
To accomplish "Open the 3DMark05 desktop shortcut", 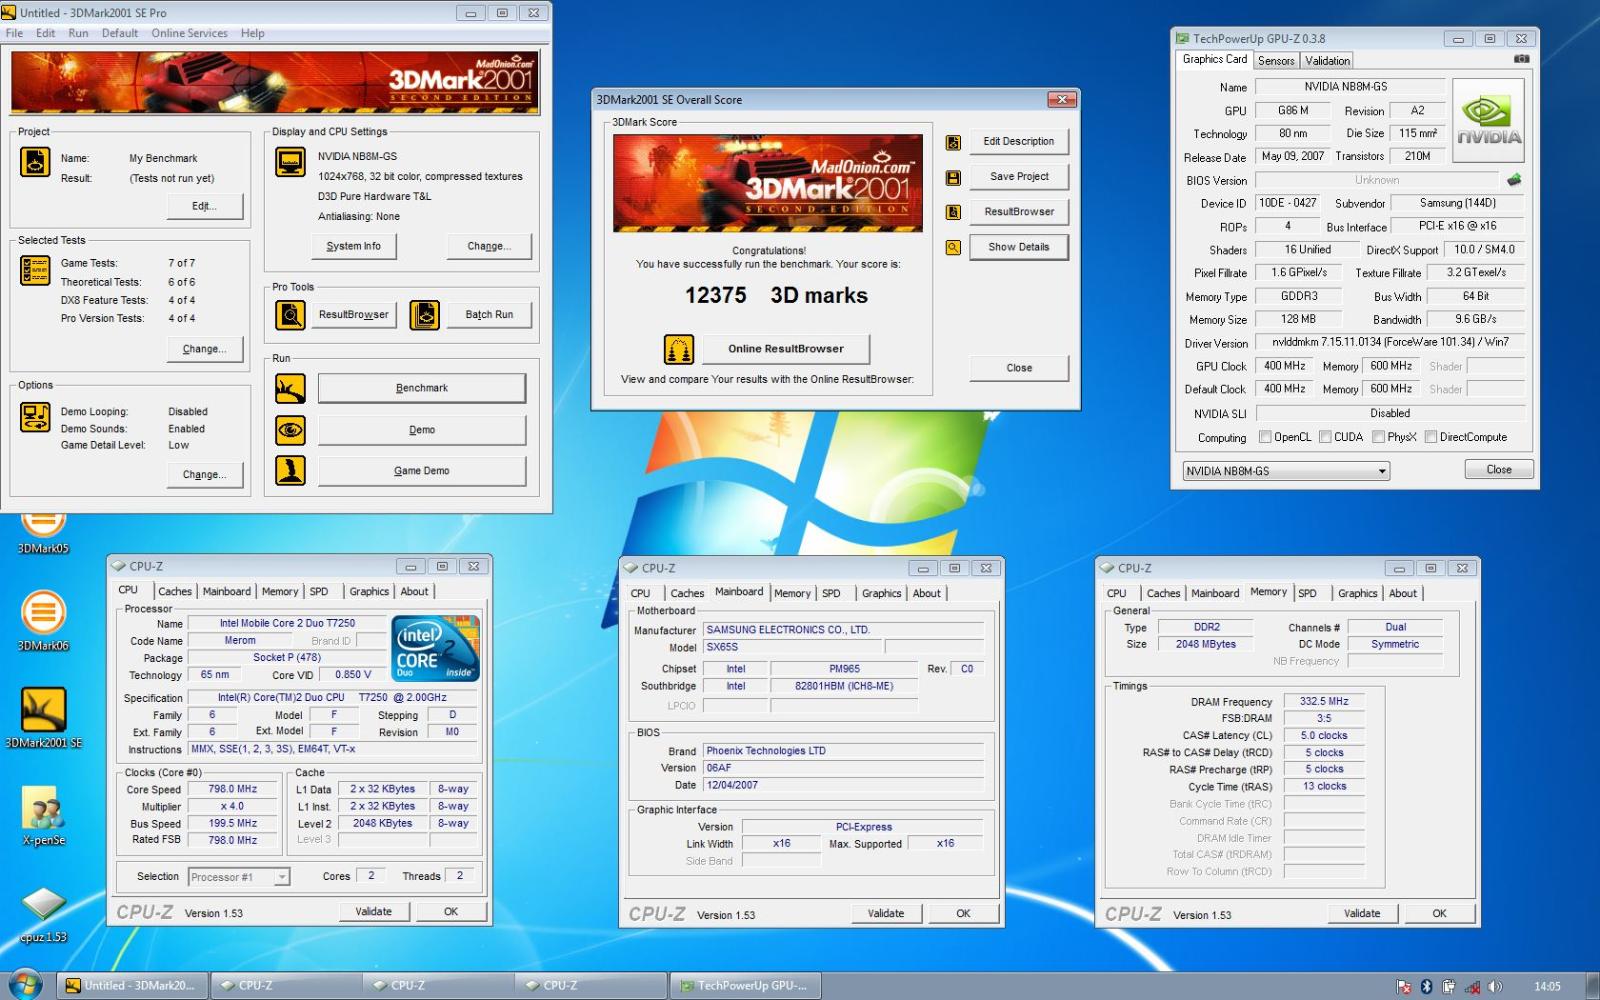I will pyautogui.click(x=43, y=531).
